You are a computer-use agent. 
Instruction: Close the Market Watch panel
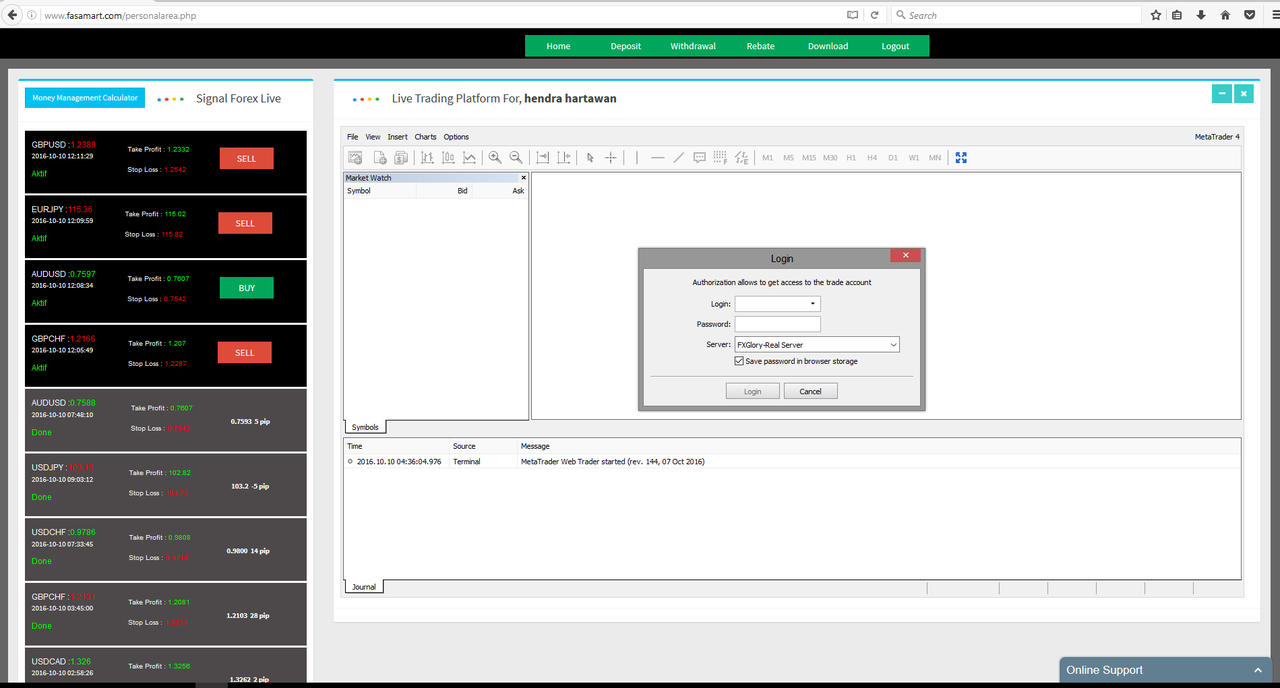(523, 177)
